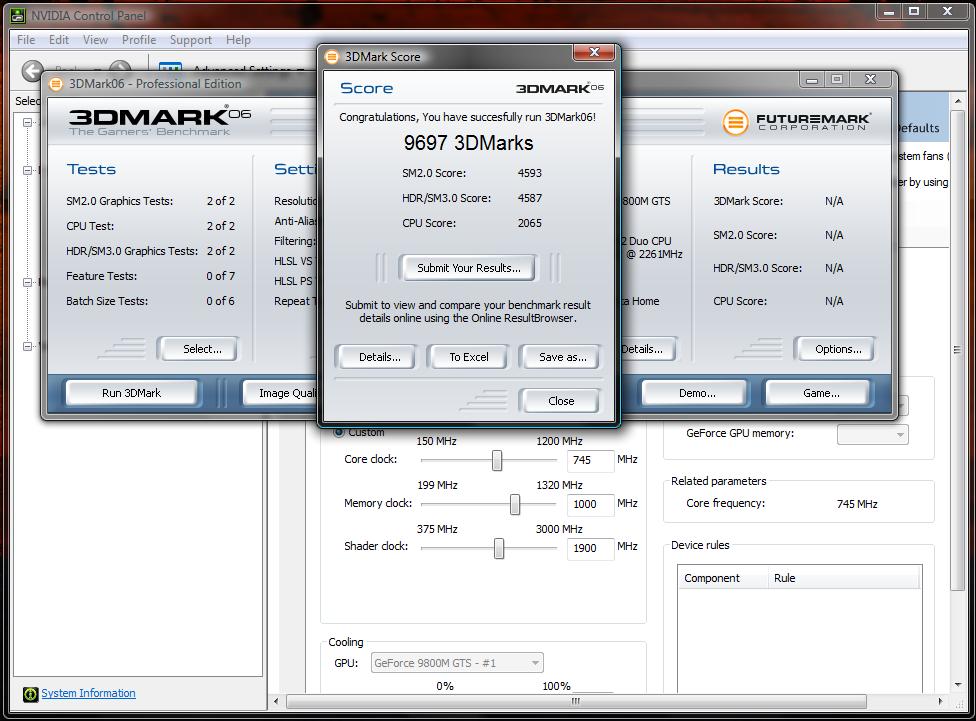
Task: Click the Submit Your Results button
Action: pos(468,268)
